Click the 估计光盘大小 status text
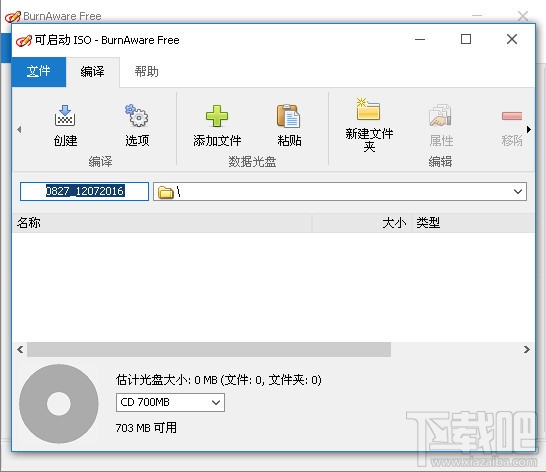 point(218,380)
